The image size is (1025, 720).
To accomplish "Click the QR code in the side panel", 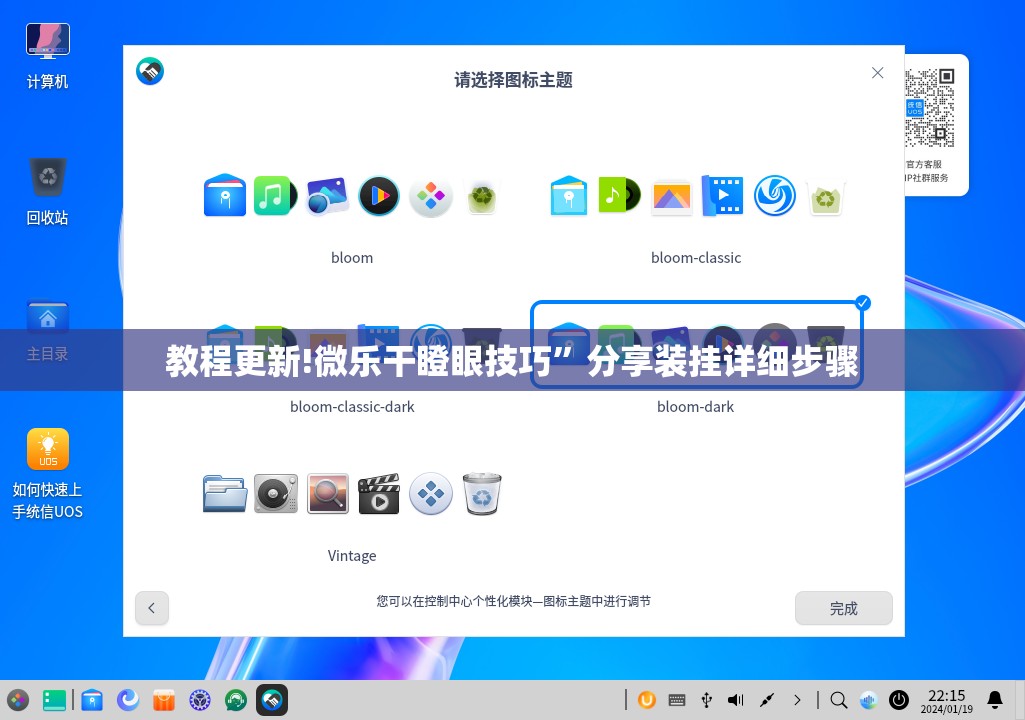I will point(929,108).
